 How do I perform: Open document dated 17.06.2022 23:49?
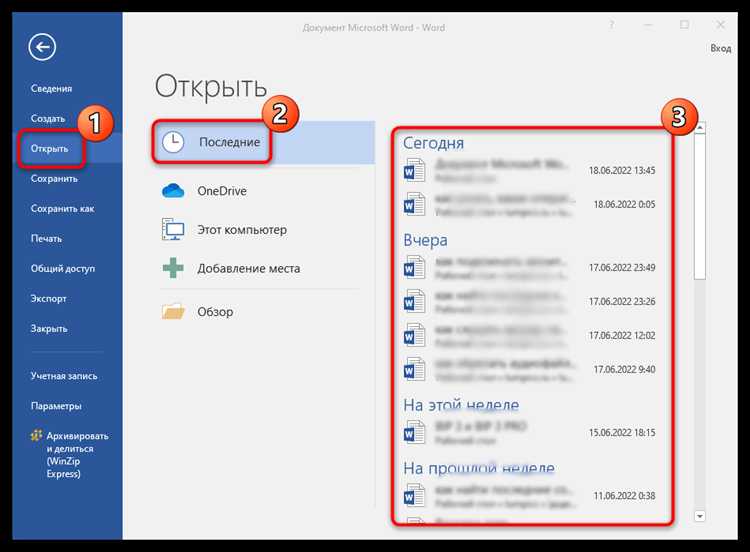coord(529,268)
